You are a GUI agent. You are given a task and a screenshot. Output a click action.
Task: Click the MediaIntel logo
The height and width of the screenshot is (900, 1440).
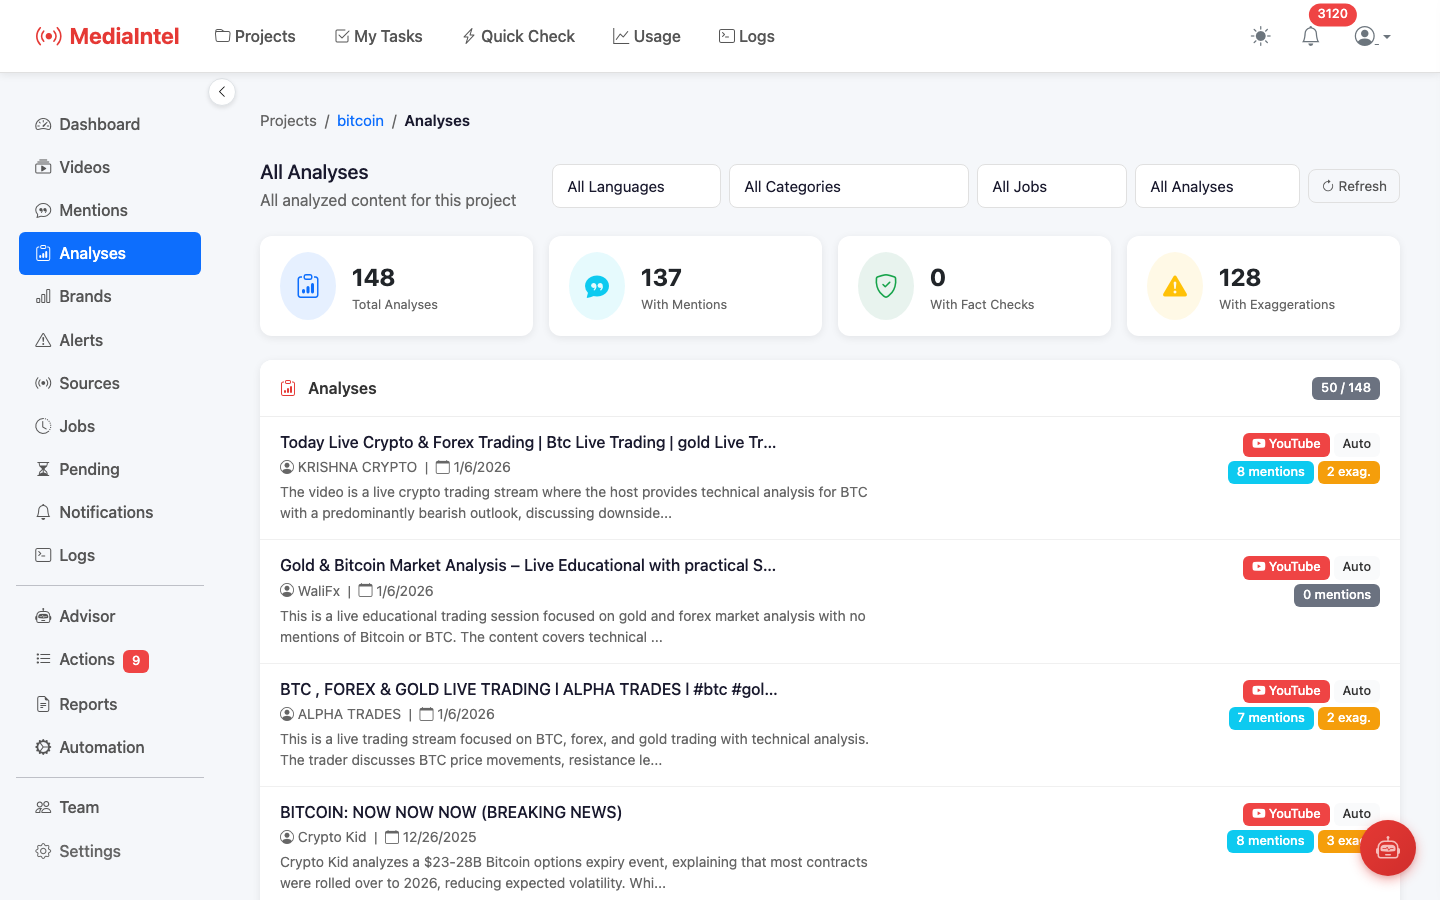tap(107, 36)
